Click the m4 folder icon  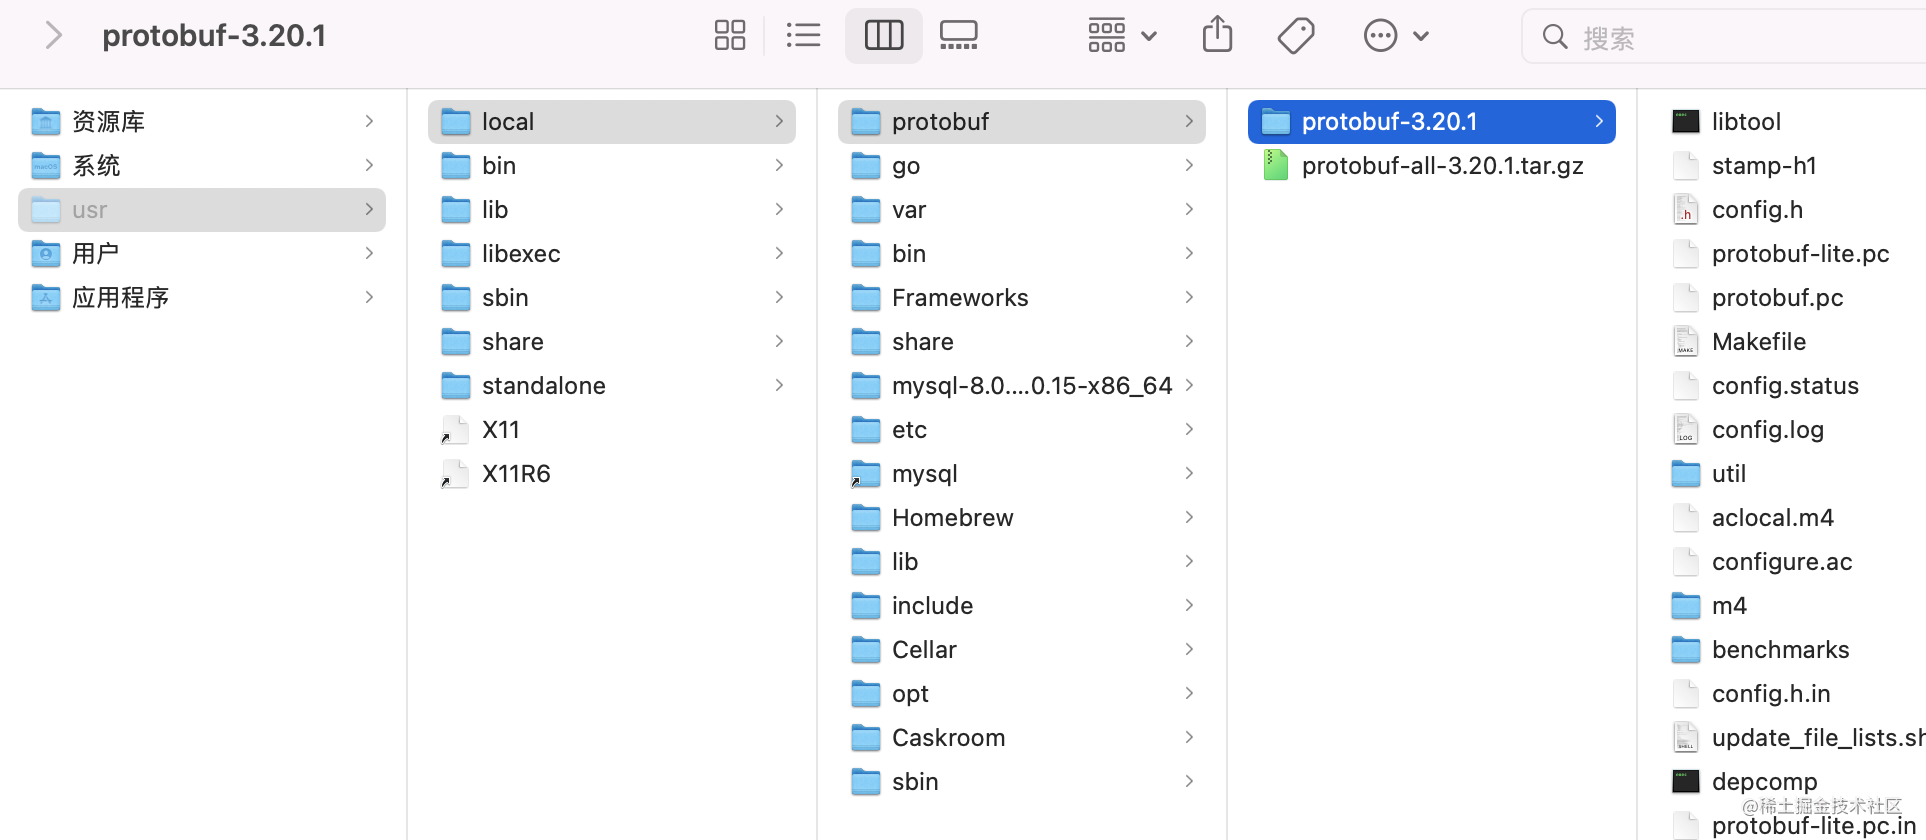(1686, 606)
